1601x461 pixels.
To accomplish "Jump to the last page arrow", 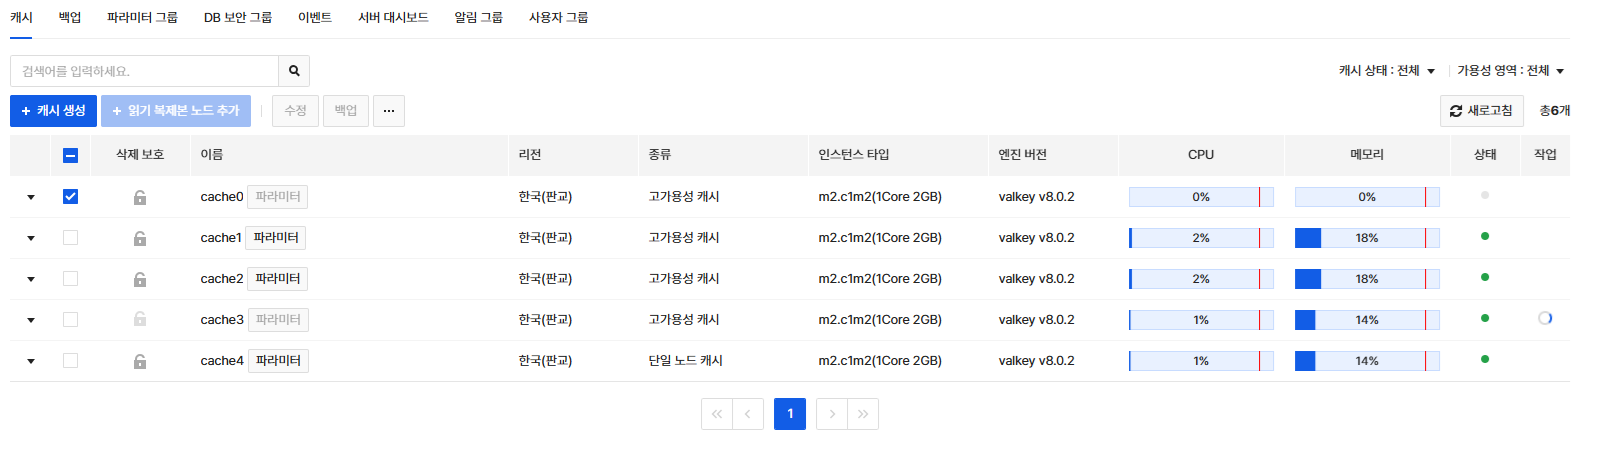I will [863, 414].
